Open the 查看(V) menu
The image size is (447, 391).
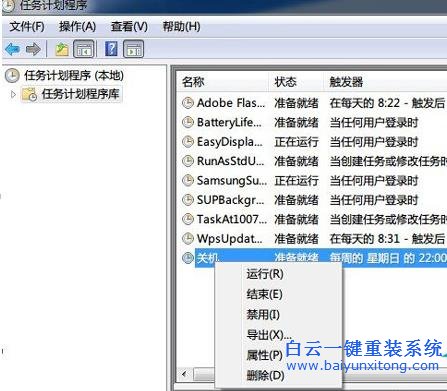point(129,26)
